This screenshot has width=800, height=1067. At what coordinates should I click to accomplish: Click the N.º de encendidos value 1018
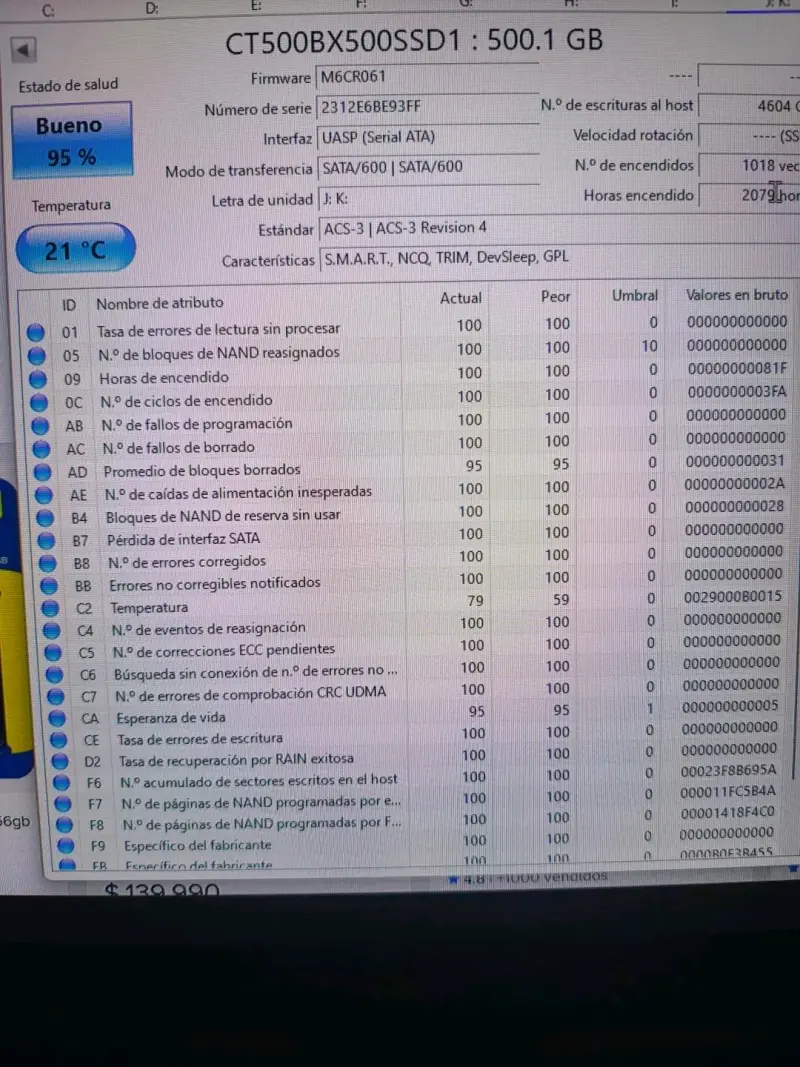click(749, 165)
